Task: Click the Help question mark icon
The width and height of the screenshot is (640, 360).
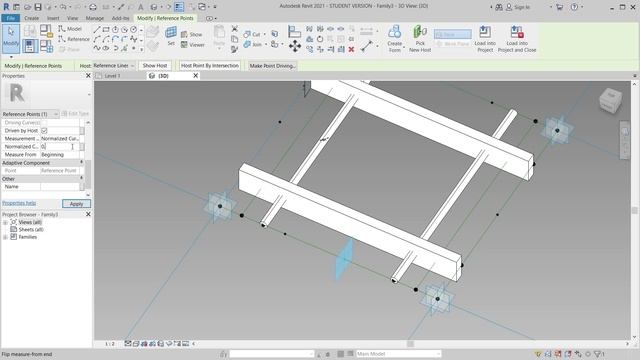Action: coord(574,7)
